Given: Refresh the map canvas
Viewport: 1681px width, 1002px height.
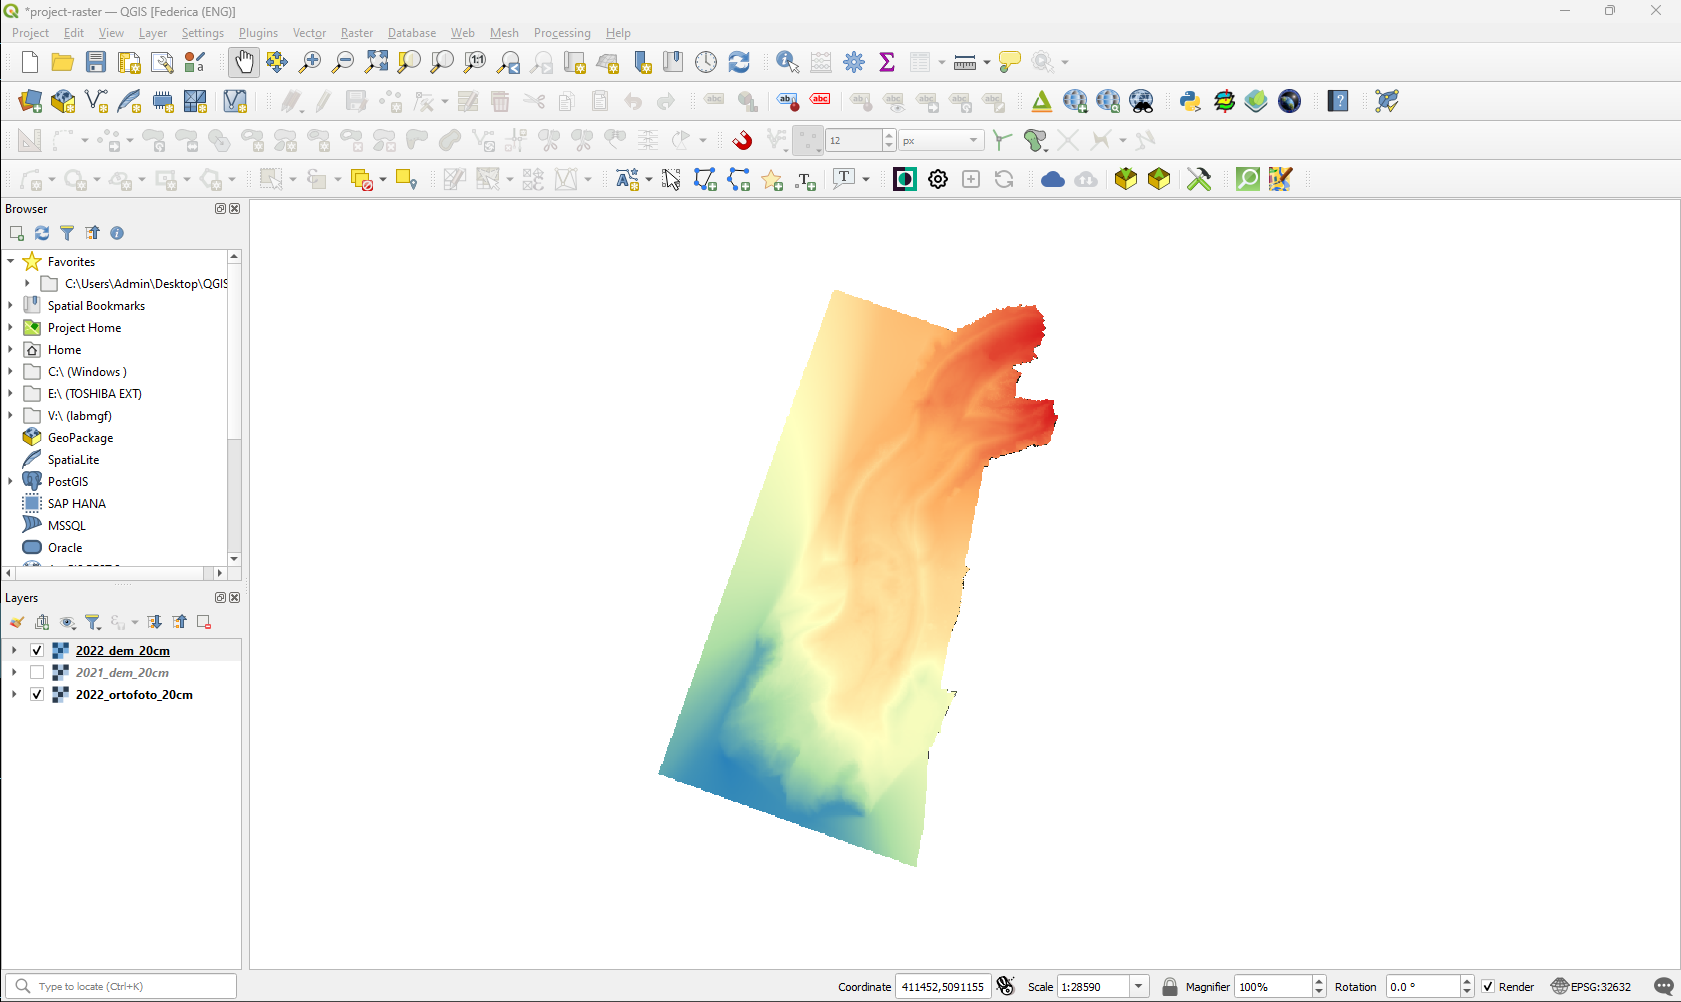Looking at the screenshot, I should click(x=739, y=62).
